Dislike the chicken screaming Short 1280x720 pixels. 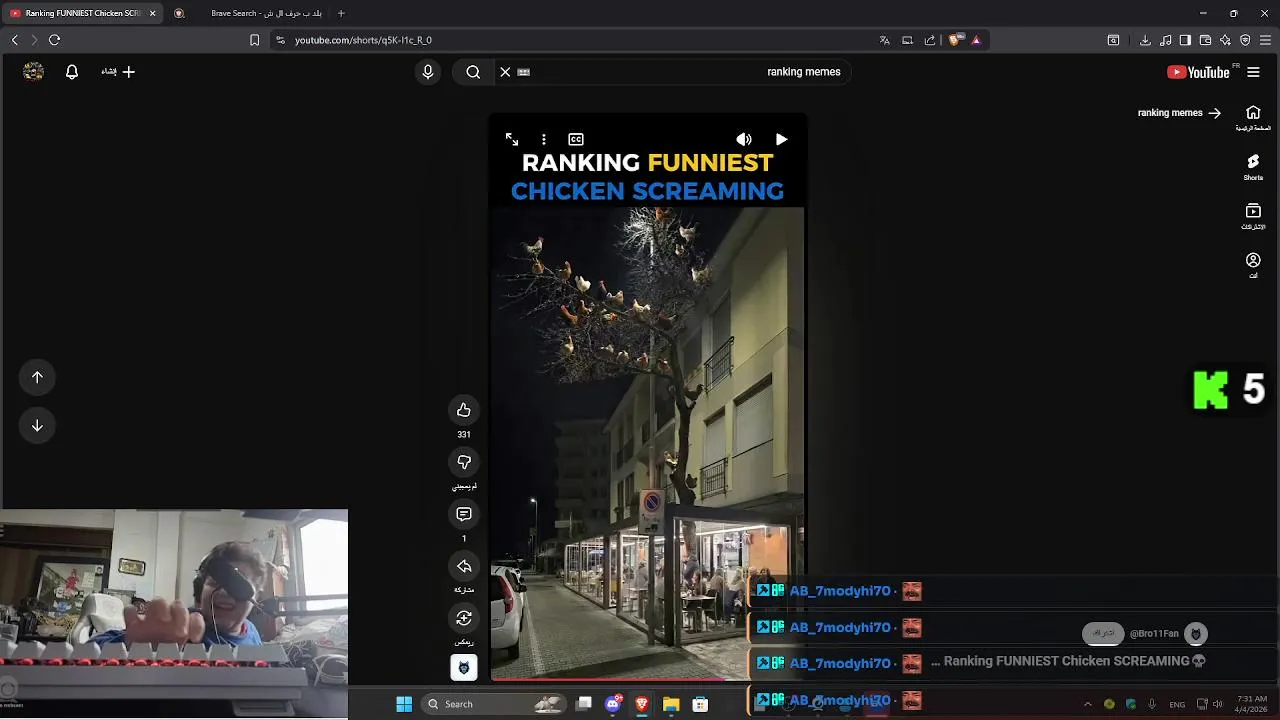click(464, 462)
